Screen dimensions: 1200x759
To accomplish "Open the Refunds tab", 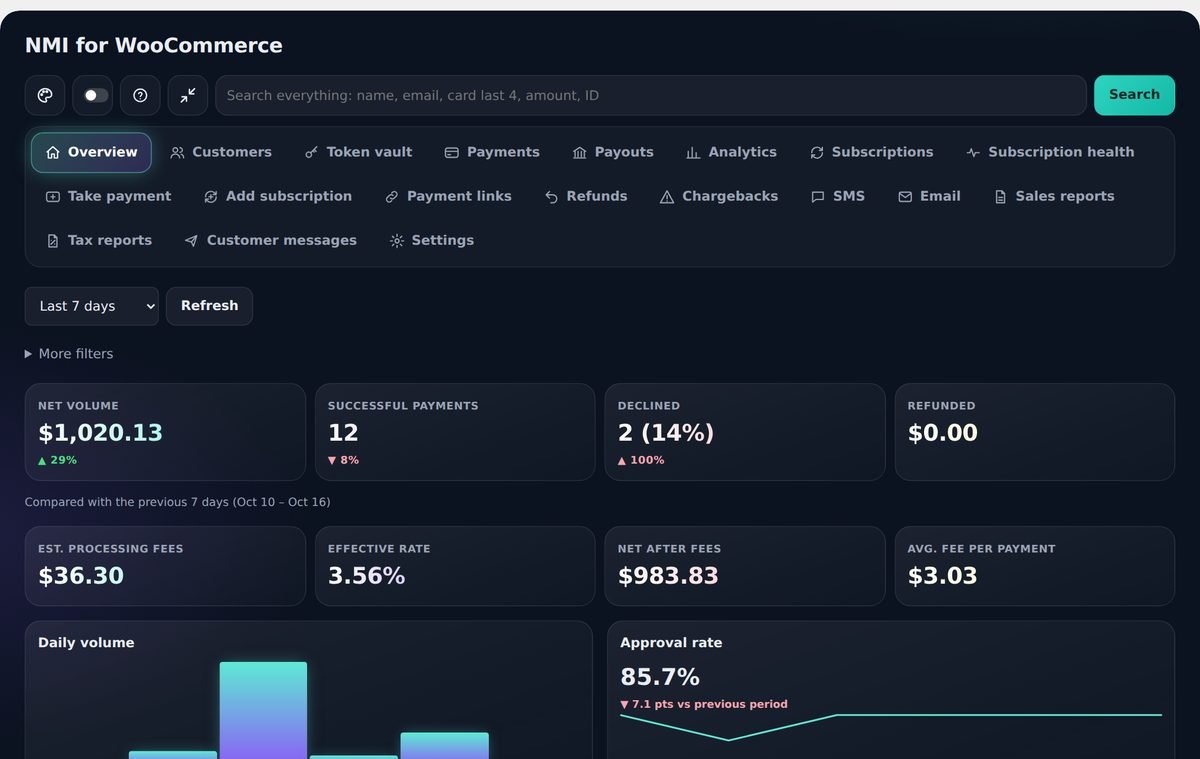I will click(x=586, y=197).
